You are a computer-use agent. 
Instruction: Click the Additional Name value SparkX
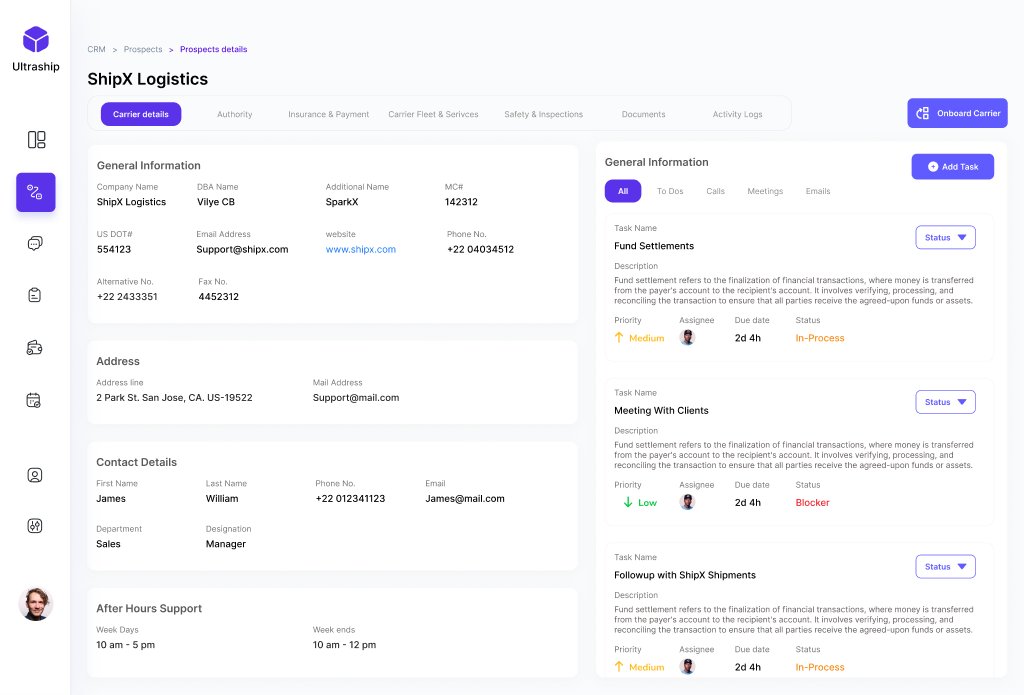[342, 202]
